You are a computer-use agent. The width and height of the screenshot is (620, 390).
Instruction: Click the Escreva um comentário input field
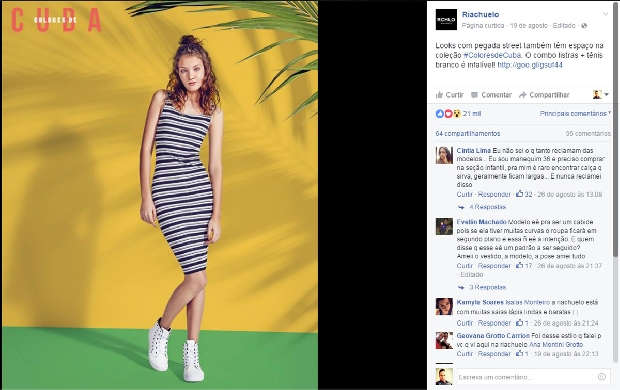[x=533, y=377]
